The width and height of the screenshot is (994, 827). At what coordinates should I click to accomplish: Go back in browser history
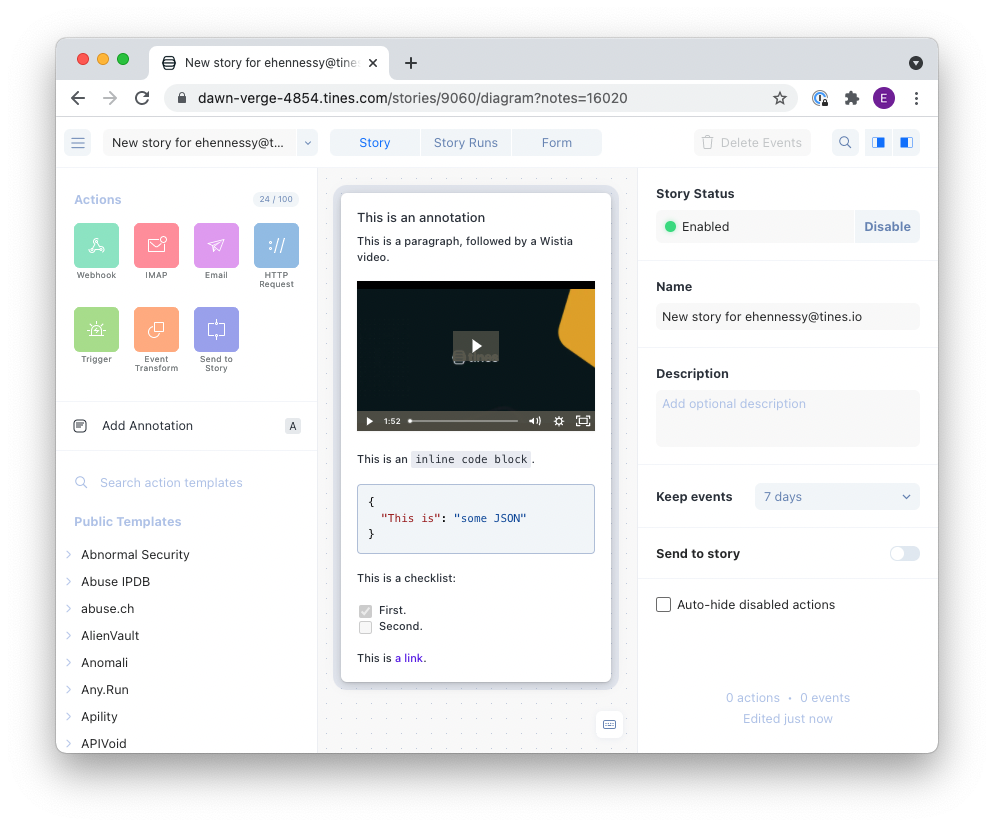point(78,98)
